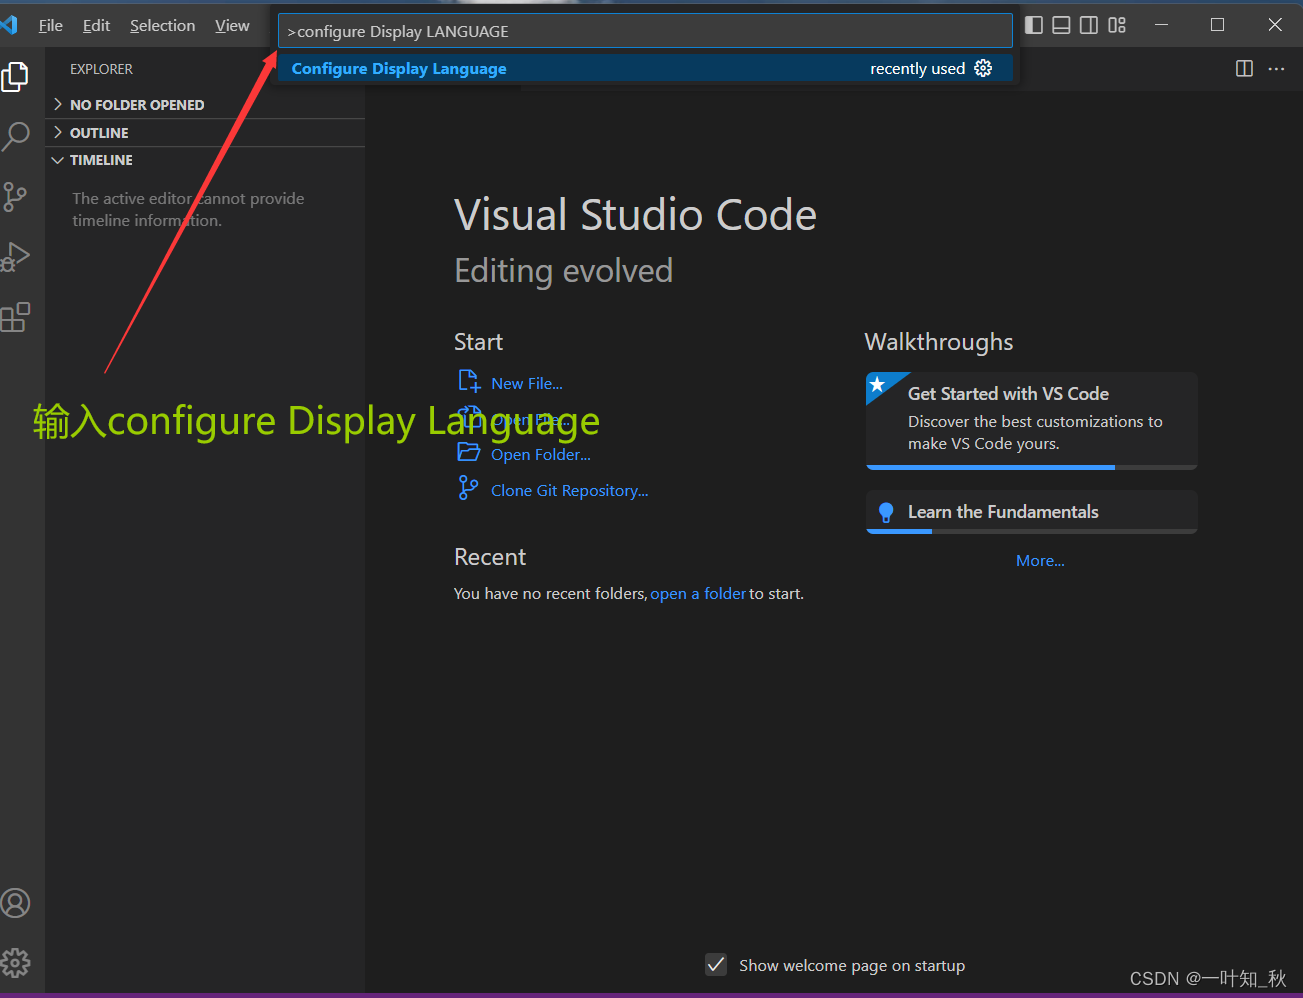Click into the command palette input field
This screenshot has height=998, width=1303.
(645, 31)
